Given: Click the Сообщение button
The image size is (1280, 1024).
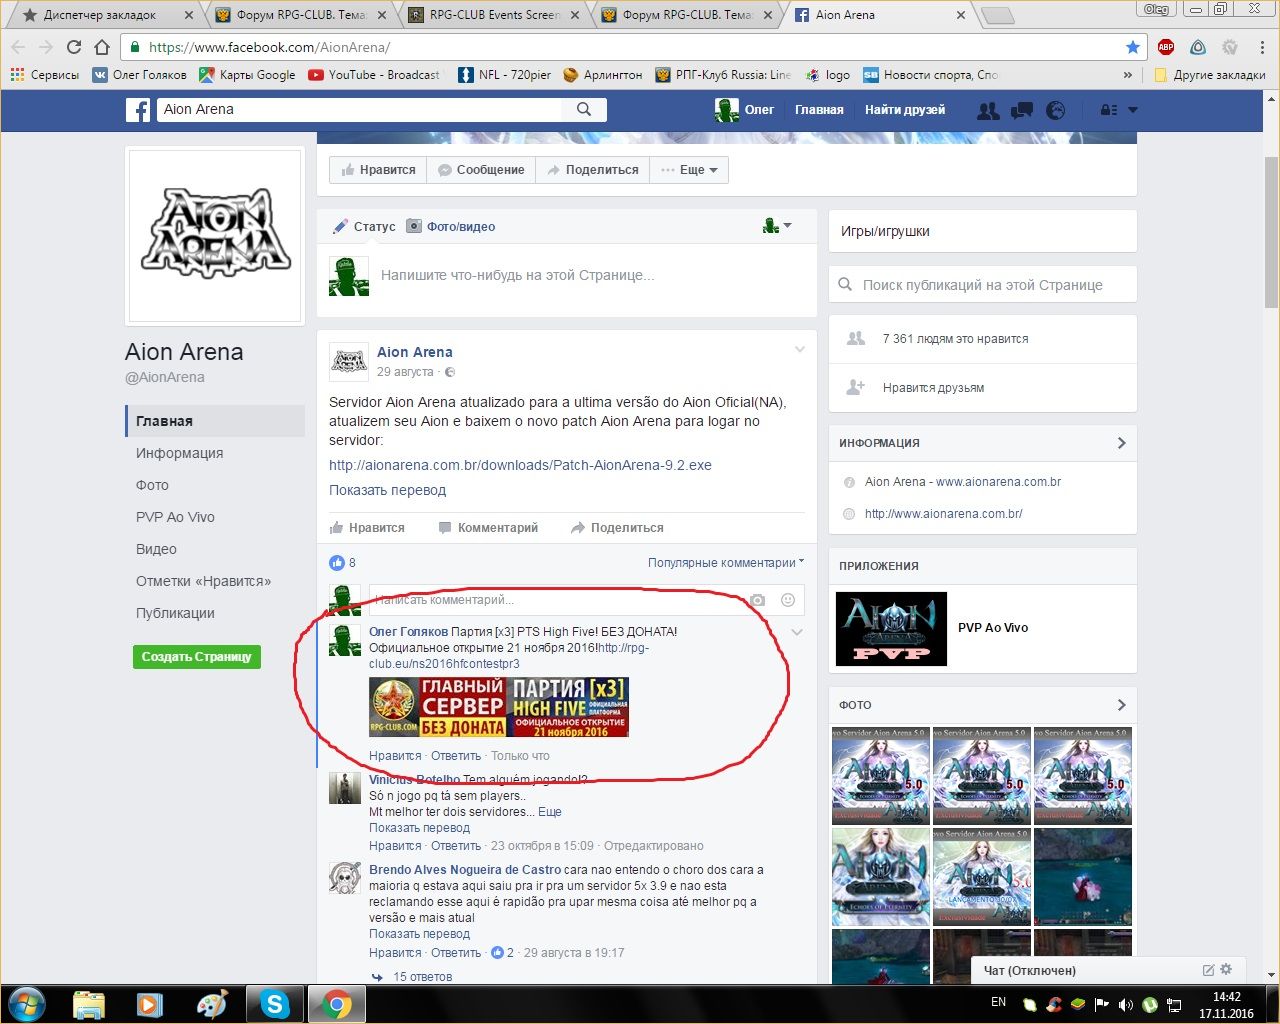Looking at the screenshot, I should point(481,170).
